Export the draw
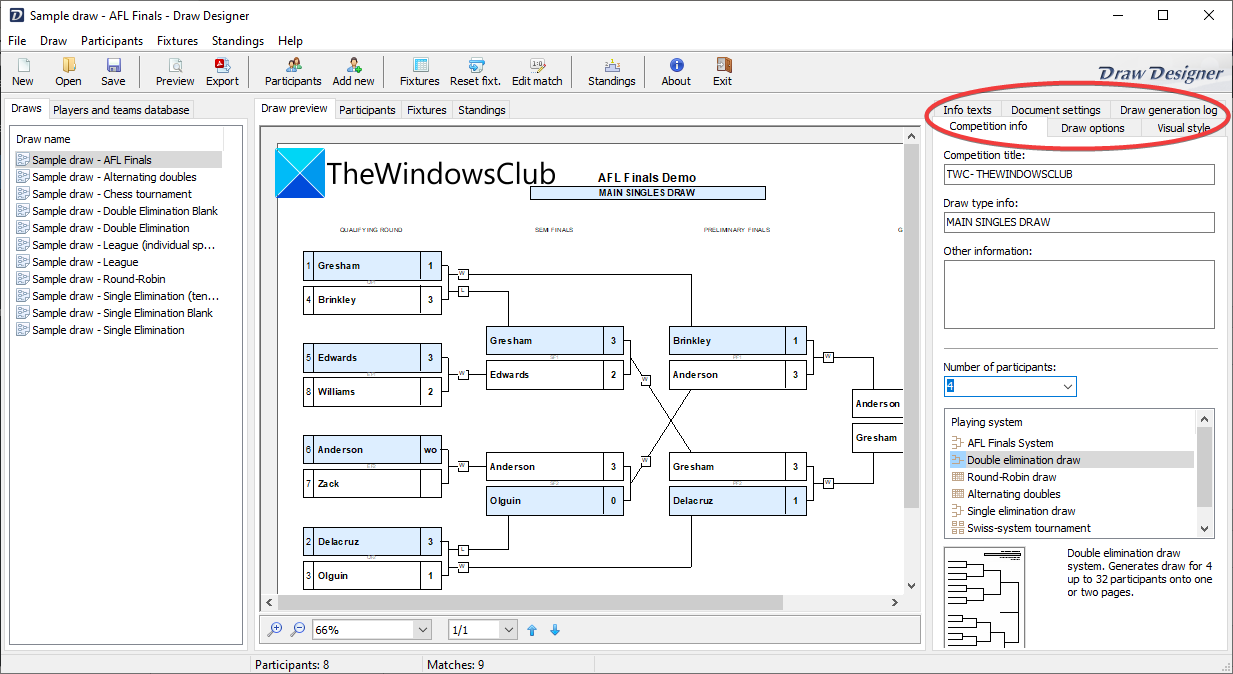This screenshot has height=674, width=1233. [x=222, y=71]
